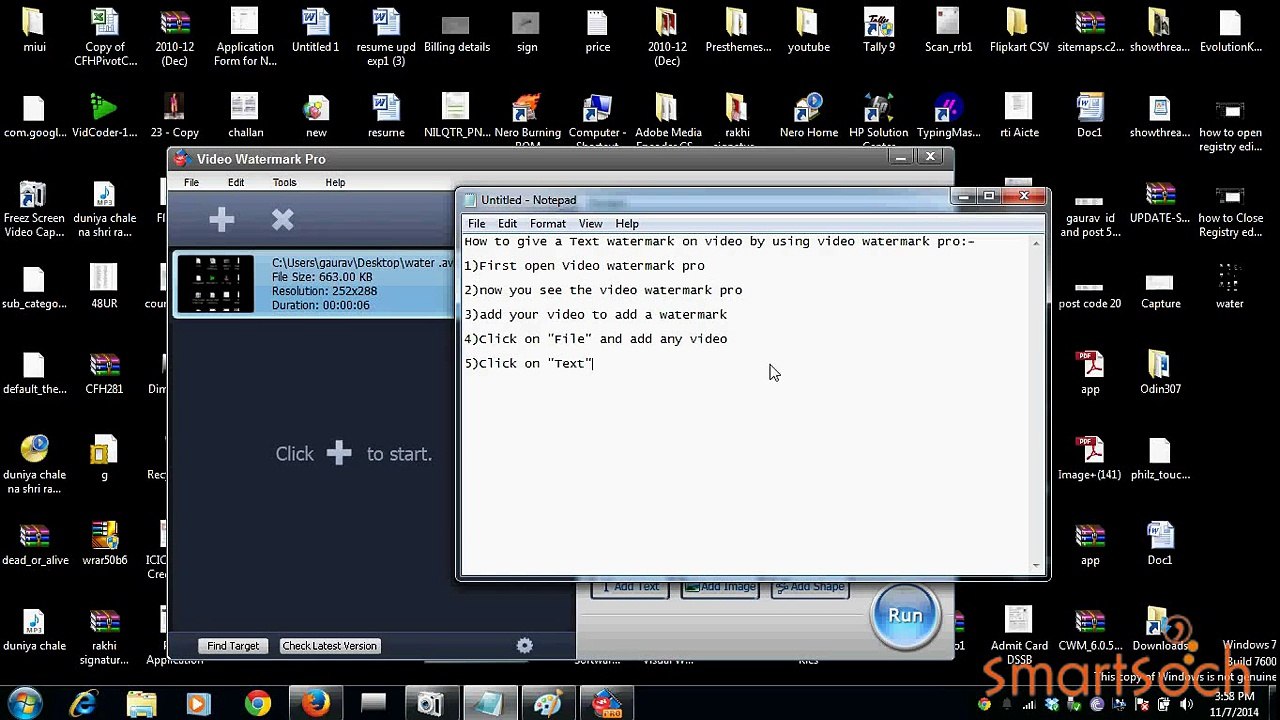Image resolution: width=1280 pixels, height=720 pixels.
Task: Open the Edit menu in Notepad
Action: [508, 224]
